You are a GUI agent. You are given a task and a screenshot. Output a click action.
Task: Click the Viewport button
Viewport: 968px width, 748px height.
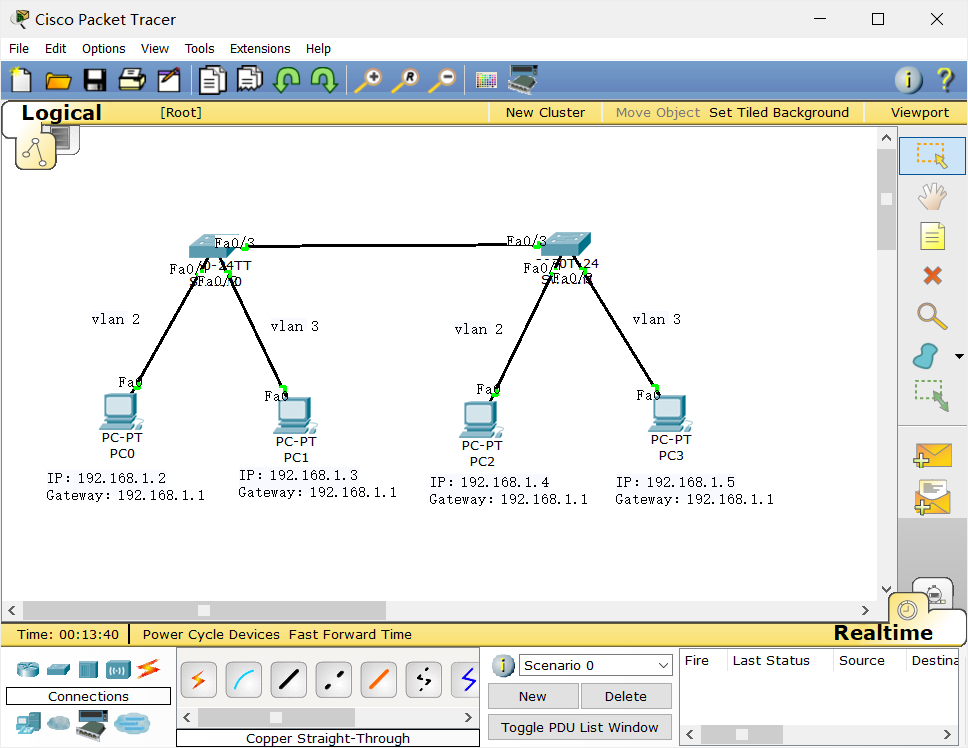coord(919,112)
